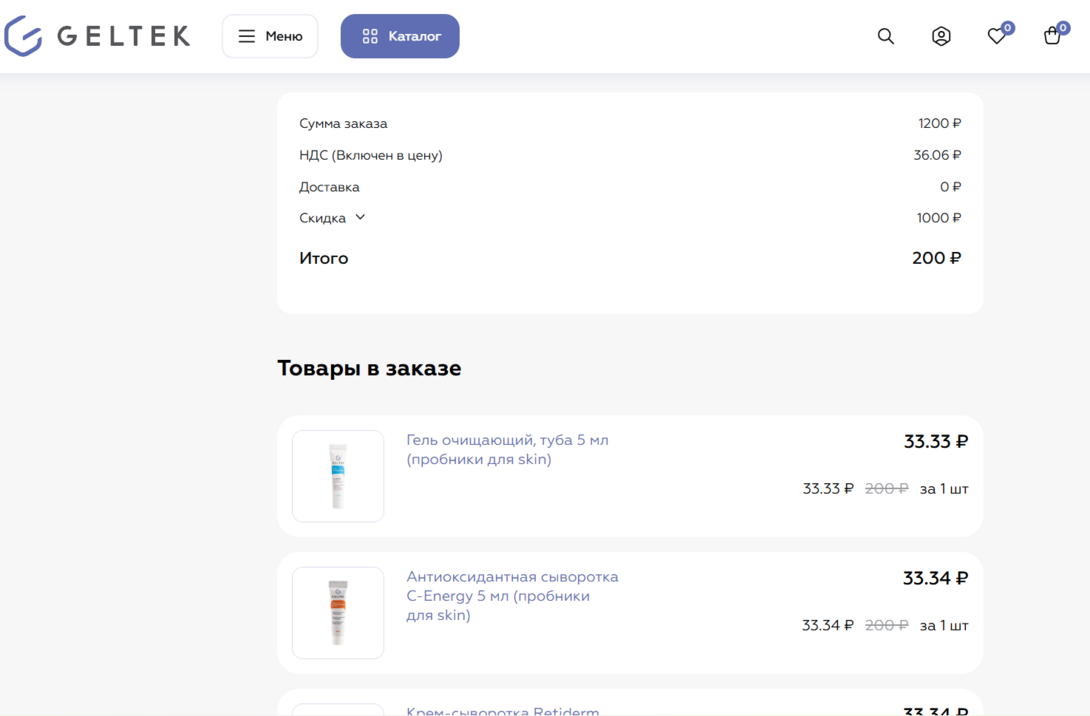
Task: Click the Гель очищающий product thumbnail
Action: (x=338, y=476)
